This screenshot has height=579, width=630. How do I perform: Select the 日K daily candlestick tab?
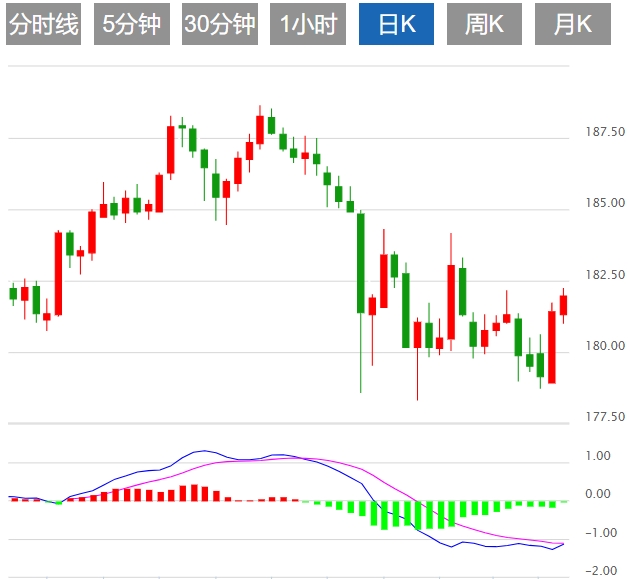click(396, 24)
